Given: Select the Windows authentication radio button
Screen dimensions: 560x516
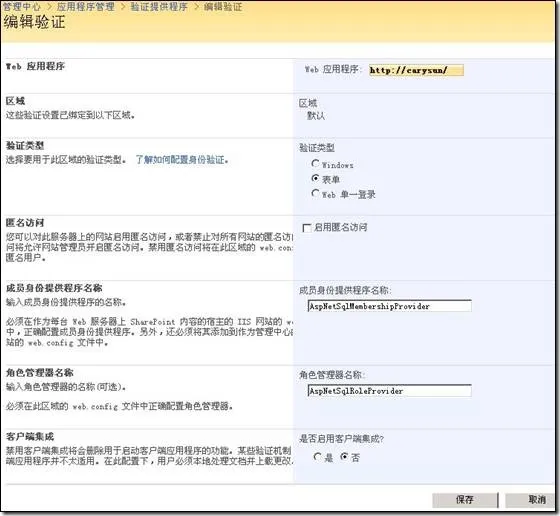Looking at the screenshot, I should [x=315, y=164].
